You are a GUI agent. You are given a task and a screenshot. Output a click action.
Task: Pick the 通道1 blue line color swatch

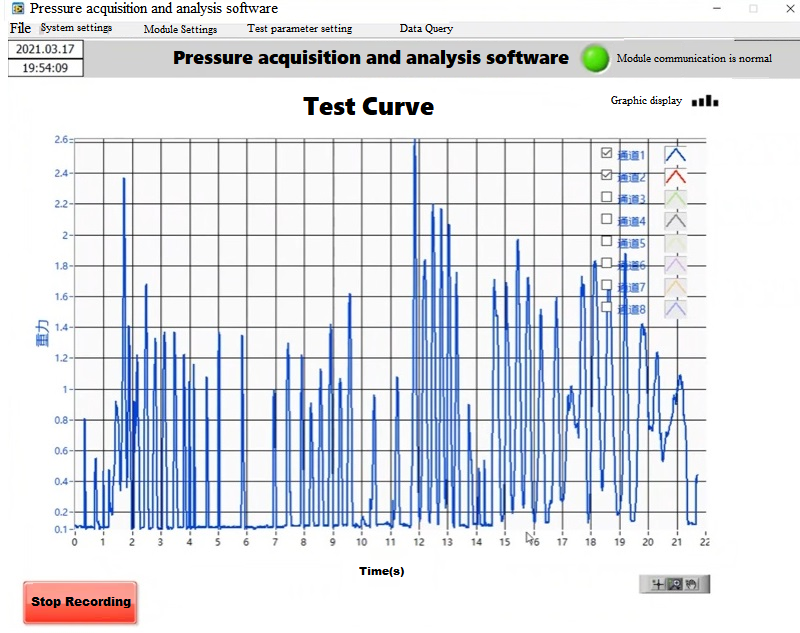pyautogui.click(x=677, y=155)
